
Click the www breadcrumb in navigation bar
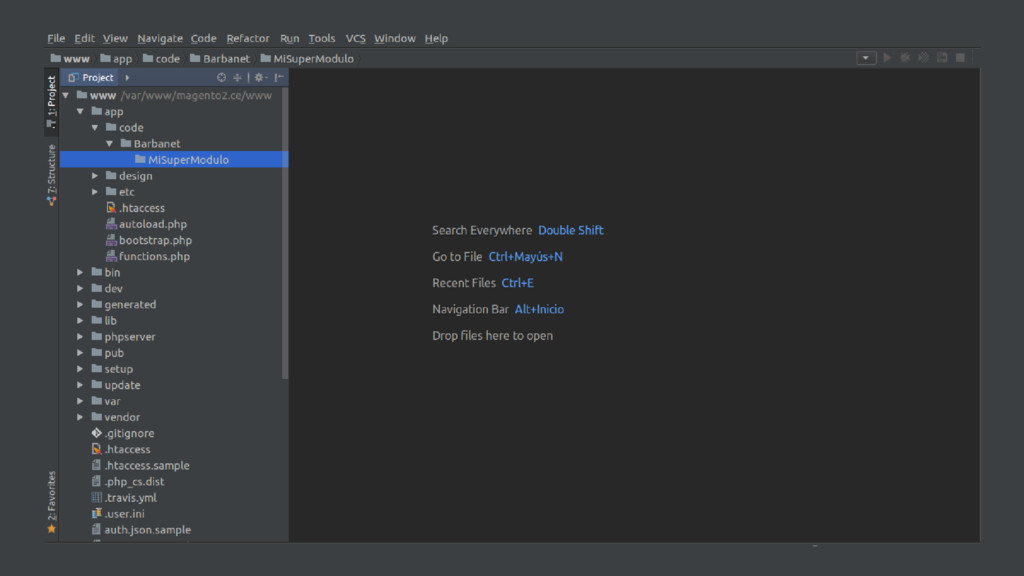click(70, 59)
